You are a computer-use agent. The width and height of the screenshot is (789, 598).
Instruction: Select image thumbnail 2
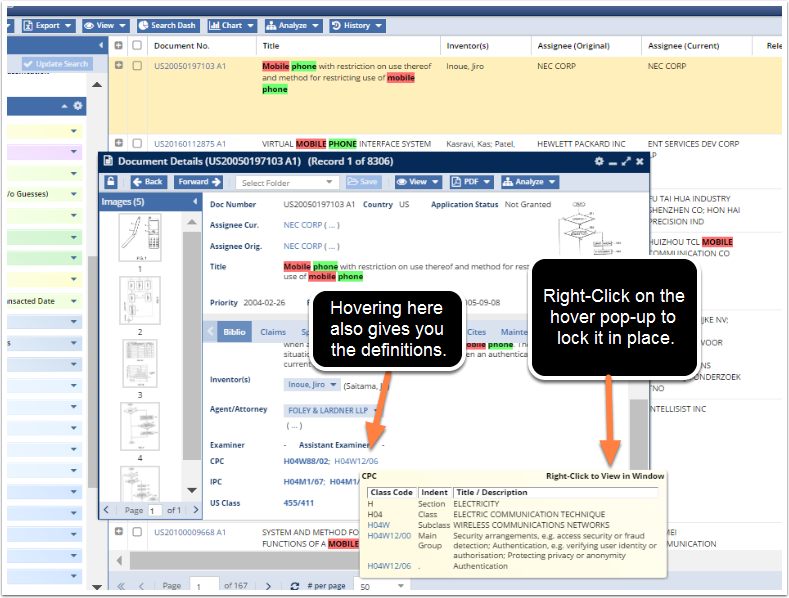pyautogui.click(x=140, y=301)
